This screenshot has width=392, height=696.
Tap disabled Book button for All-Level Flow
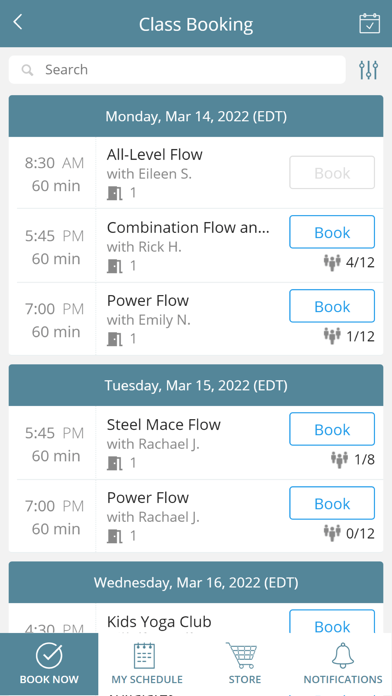tap(332, 172)
